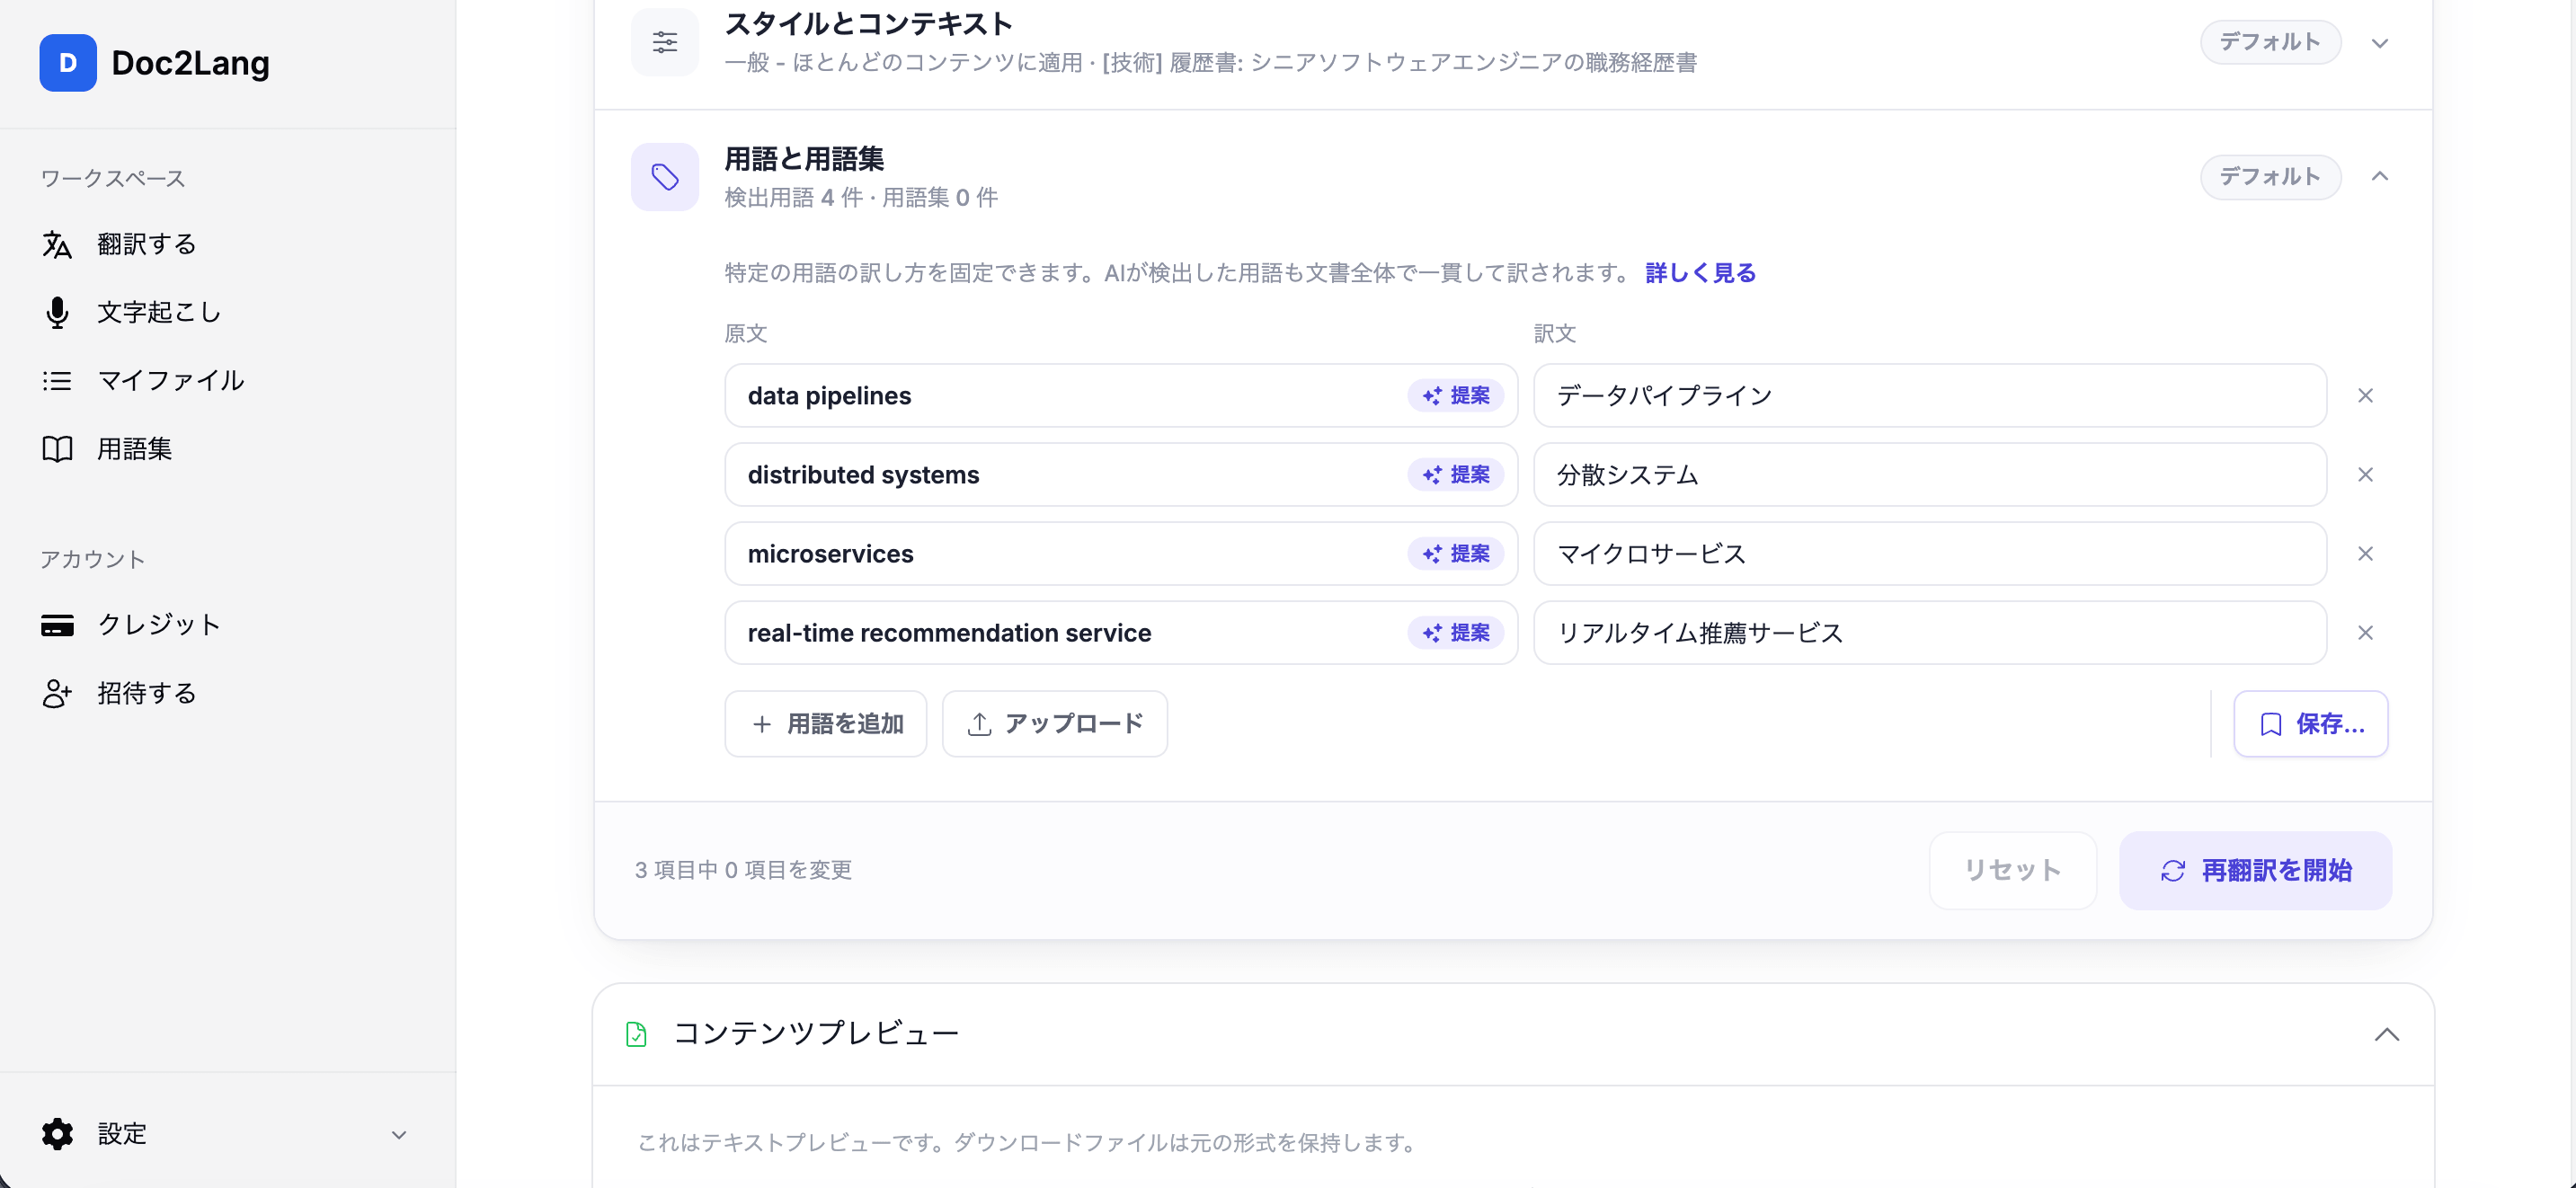Click the アップロード button
The width and height of the screenshot is (2576, 1188).
click(1055, 723)
